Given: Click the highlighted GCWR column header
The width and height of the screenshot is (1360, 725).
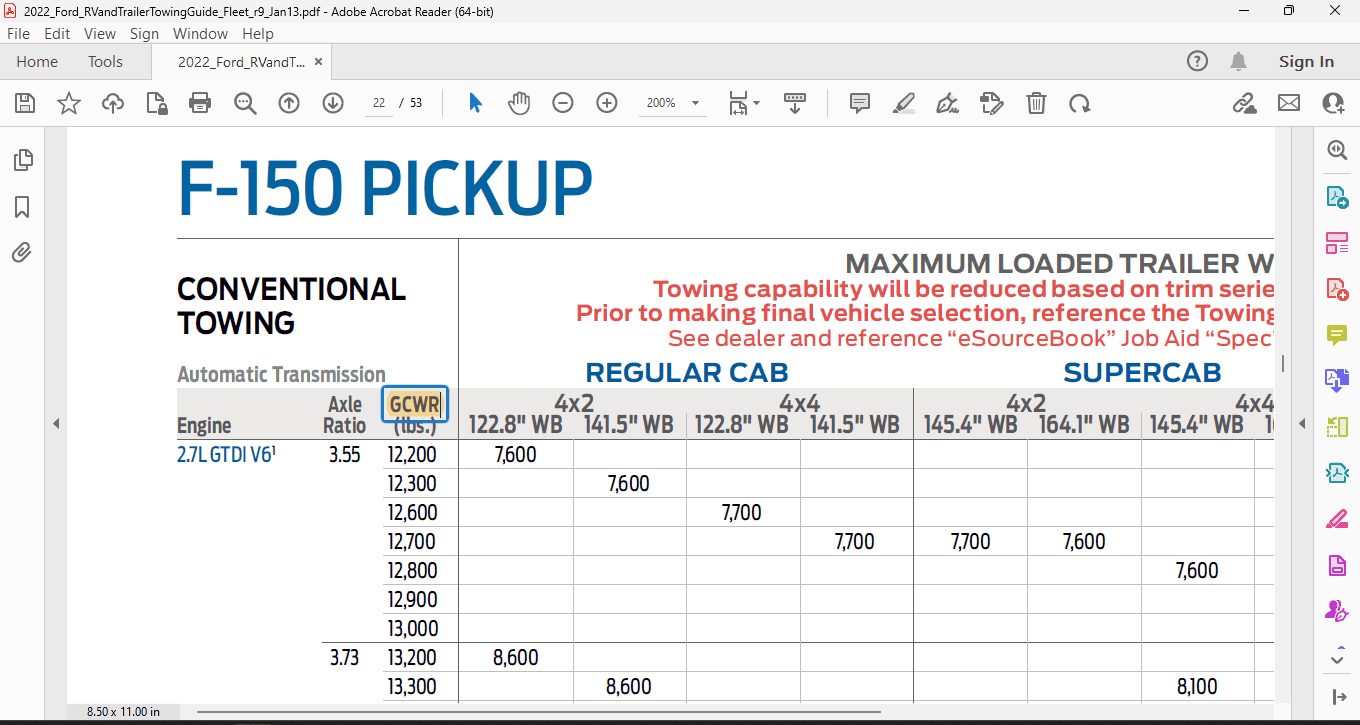Looking at the screenshot, I should [x=414, y=404].
